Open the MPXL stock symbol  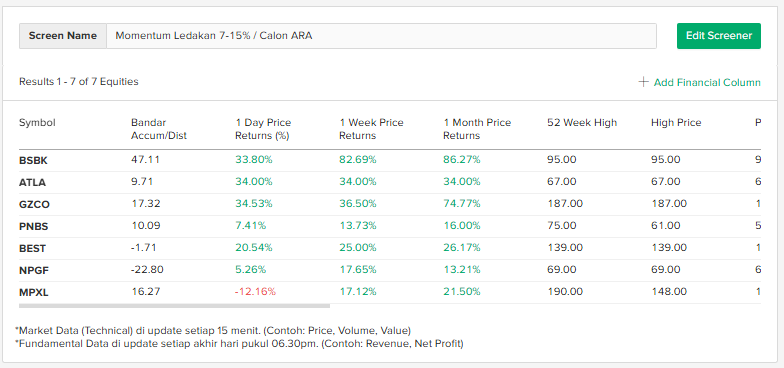tap(34, 292)
